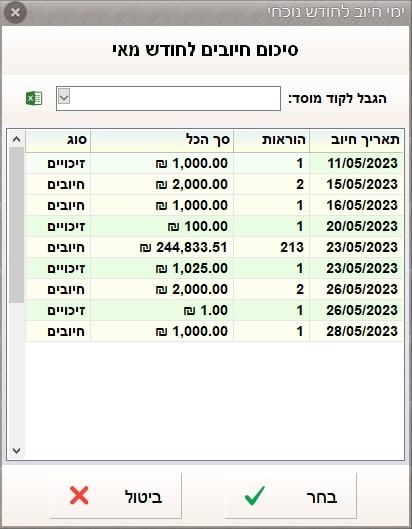The width and height of the screenshot is (412, 529).
Task: Close the dialog with the title-bar X
Action: [15, 13]
